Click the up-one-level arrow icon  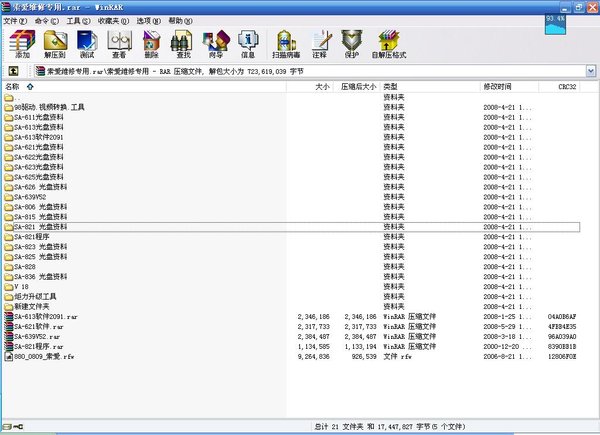coord(13,71)
